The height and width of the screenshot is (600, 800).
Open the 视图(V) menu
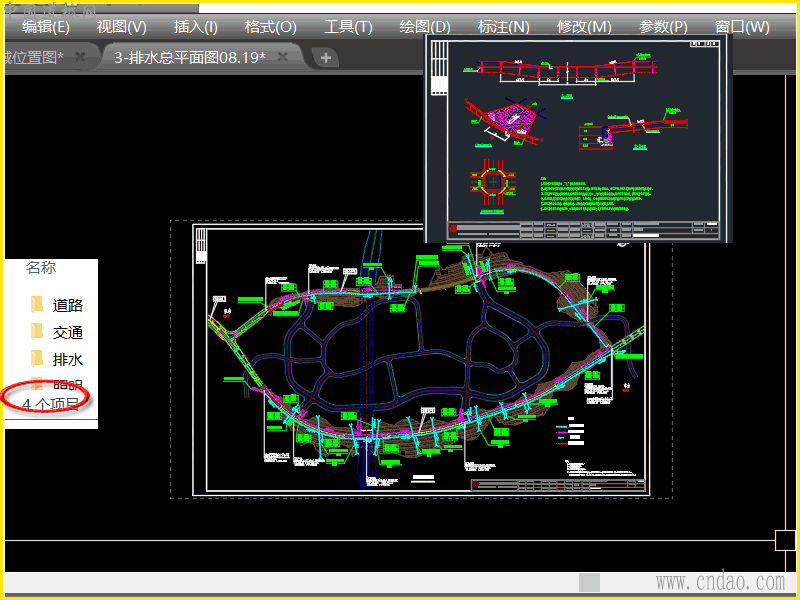point(121,27)
